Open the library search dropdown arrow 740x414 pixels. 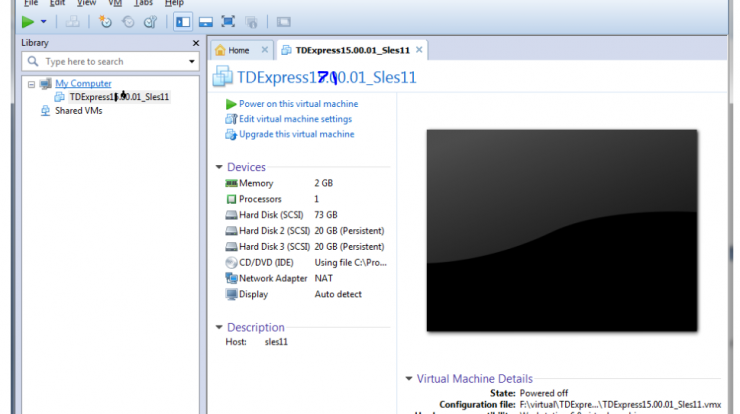click(192, 61)
